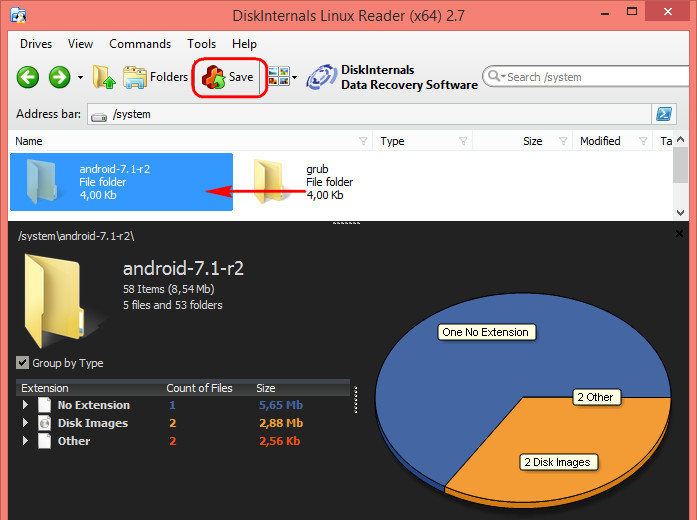Click the view mode thumbnails icon

[x=279, y=76]
